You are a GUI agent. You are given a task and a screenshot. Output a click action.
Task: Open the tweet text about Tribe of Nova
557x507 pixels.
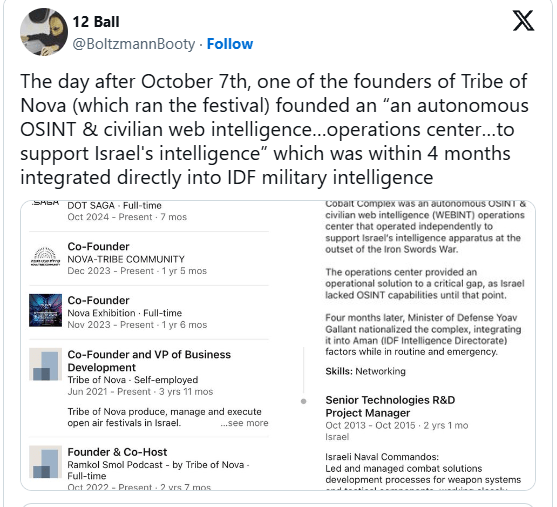point(274,129)
